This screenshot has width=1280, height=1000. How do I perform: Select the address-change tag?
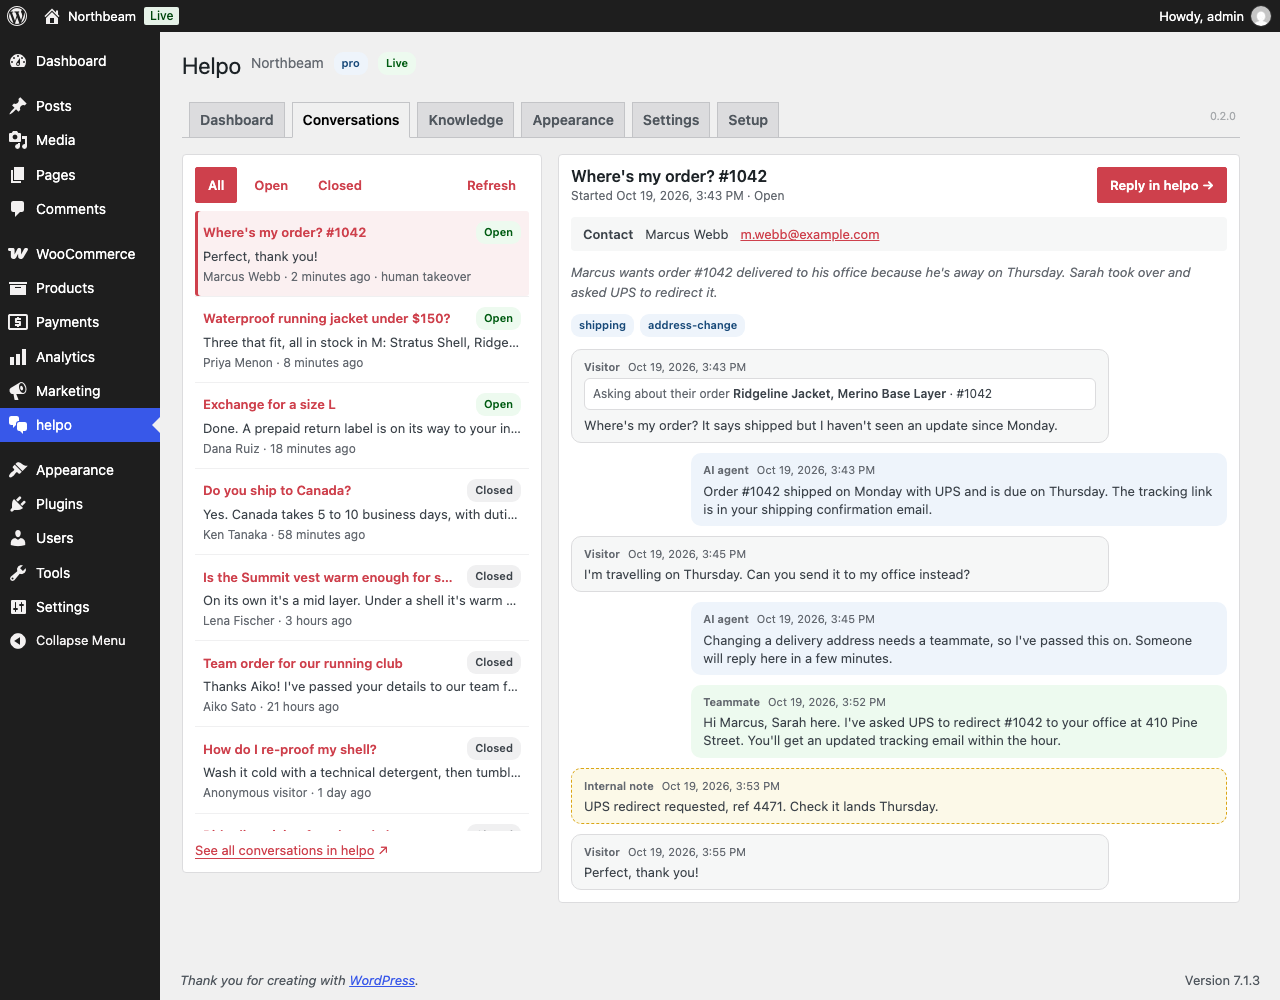[x=692, y=325]
